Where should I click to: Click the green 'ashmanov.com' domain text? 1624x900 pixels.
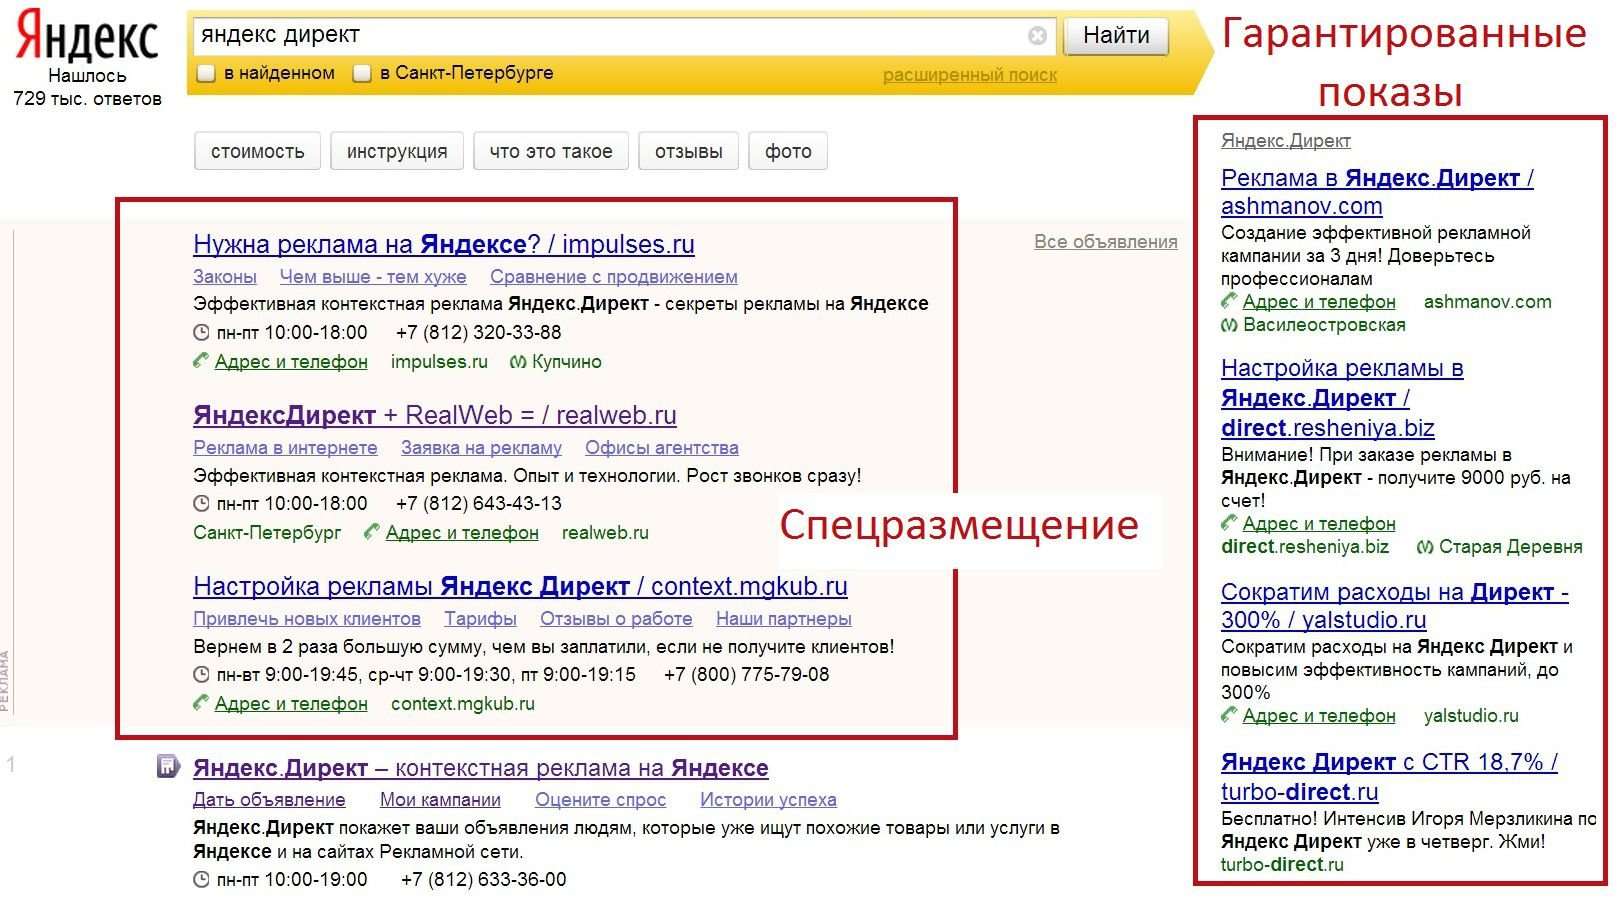1488,302
